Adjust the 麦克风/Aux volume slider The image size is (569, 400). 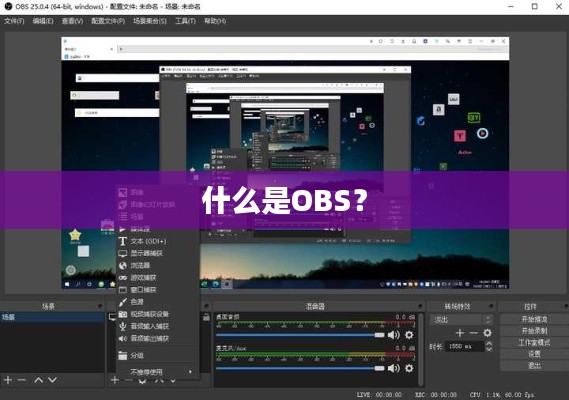click(x=300, y=368)
